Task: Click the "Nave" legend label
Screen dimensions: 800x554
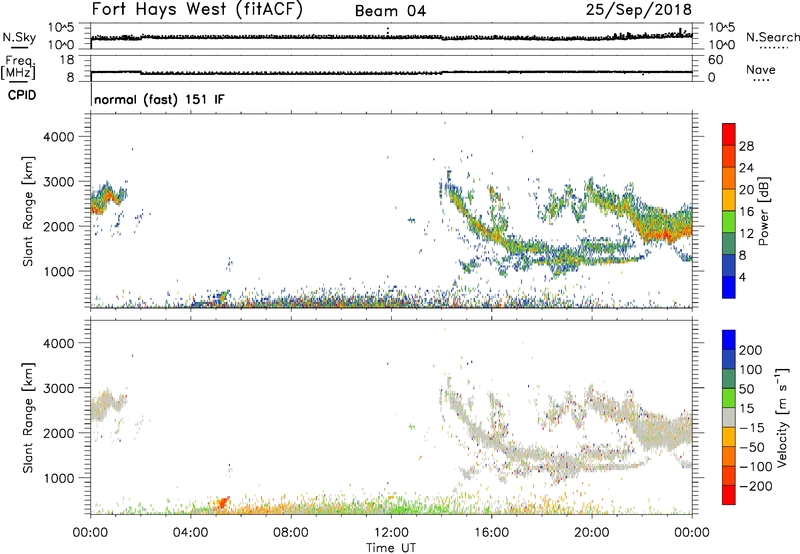Action: 761,69
